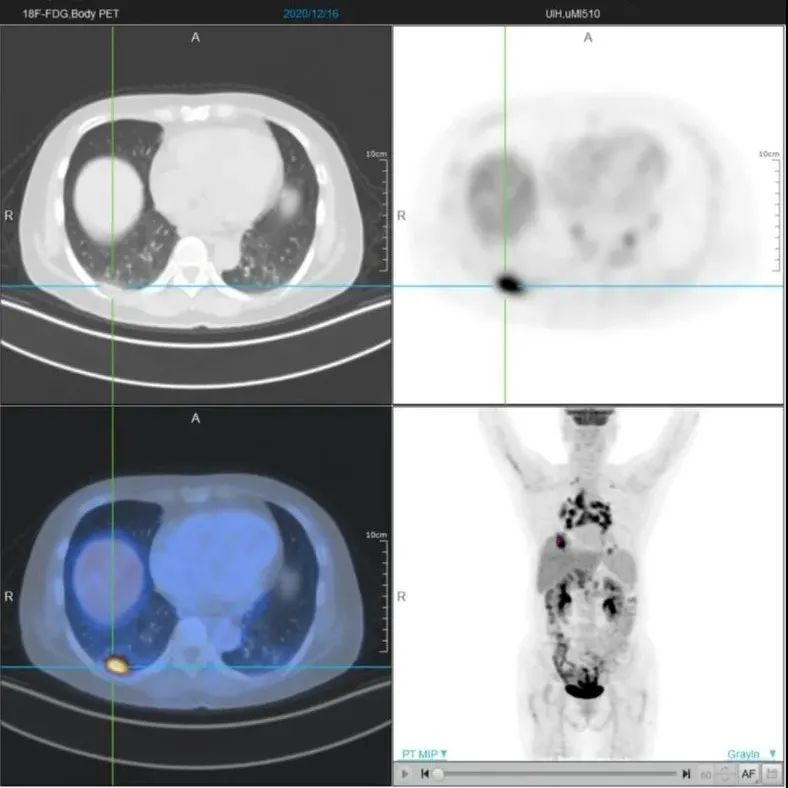788x788 pixels.
Task: Click the date 2020/12/16 in header
Action: pos(311,14)
